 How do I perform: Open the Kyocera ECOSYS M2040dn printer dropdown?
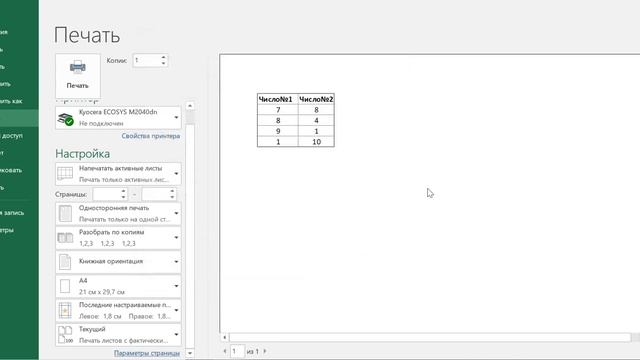click(118, 118)
